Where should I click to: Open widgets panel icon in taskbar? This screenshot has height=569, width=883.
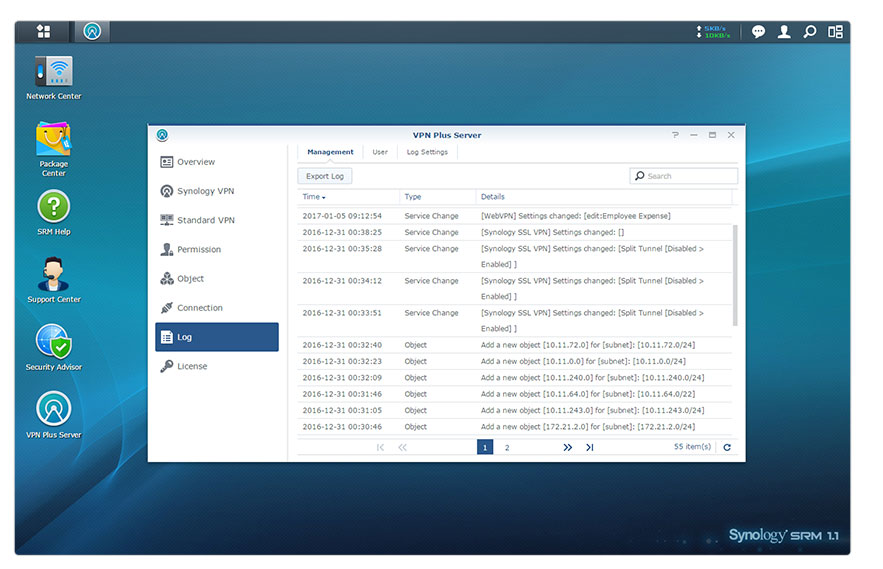835,32
